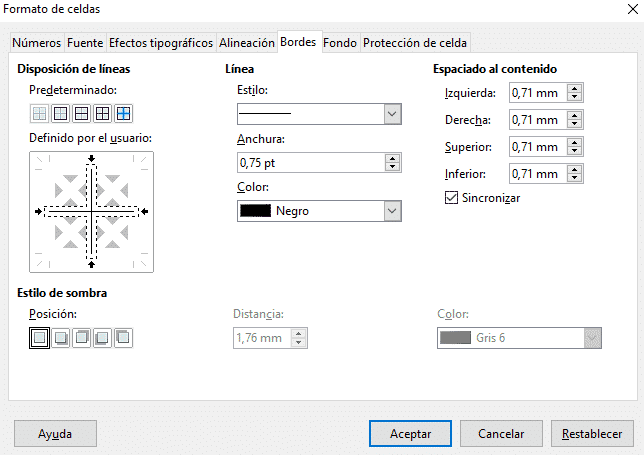Increase the Inferior spacing value

575,170
